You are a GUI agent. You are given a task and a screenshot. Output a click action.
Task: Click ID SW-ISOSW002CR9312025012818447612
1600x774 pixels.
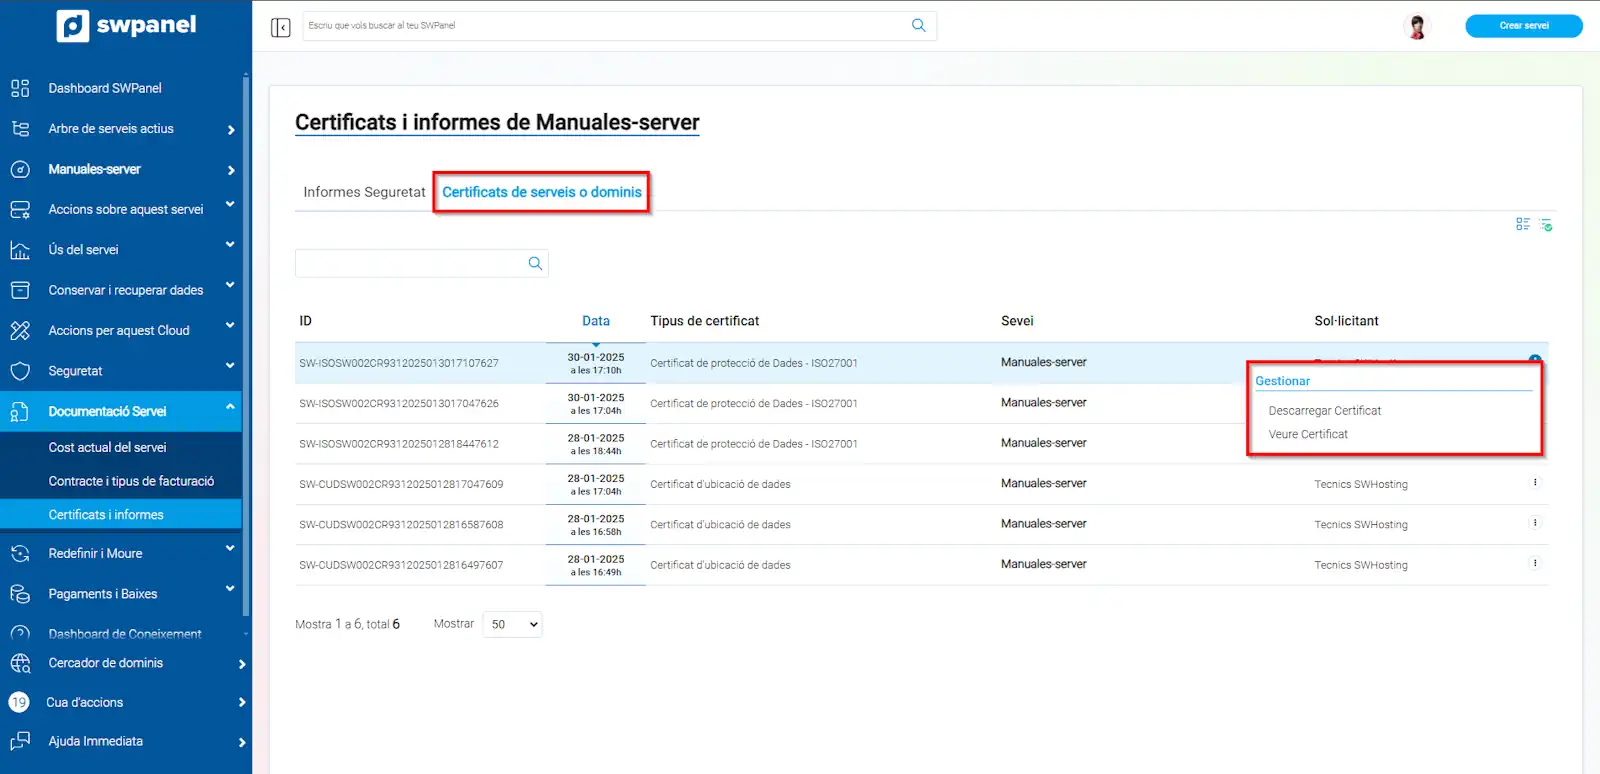pyautogui.click(x=399, y=443)
